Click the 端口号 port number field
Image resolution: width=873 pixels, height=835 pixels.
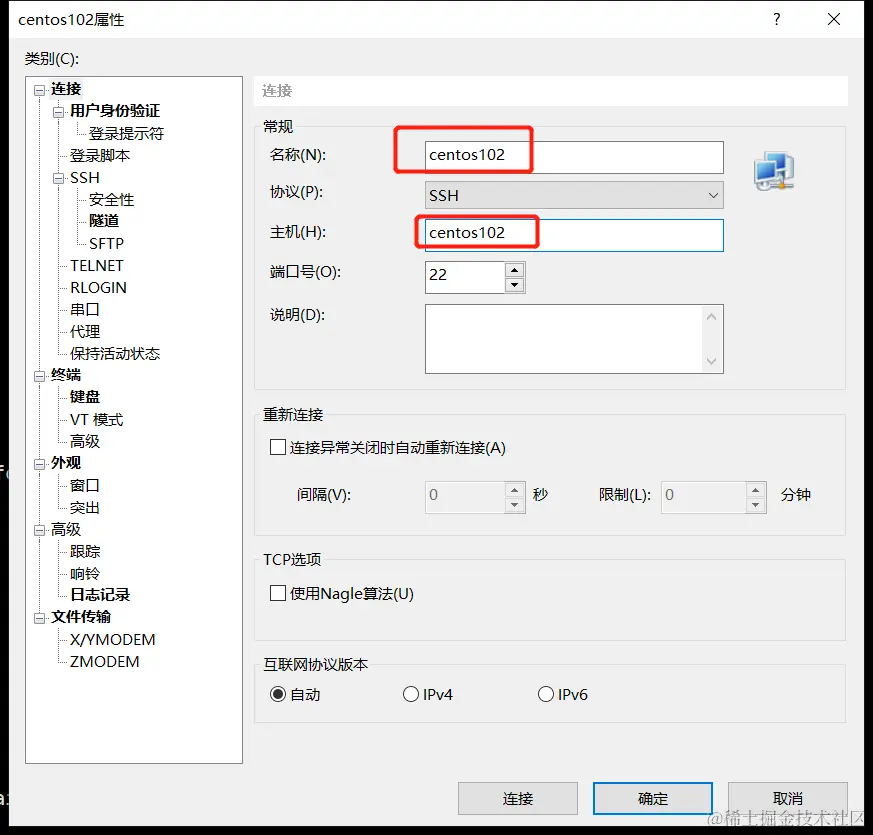tap(465, 277)
